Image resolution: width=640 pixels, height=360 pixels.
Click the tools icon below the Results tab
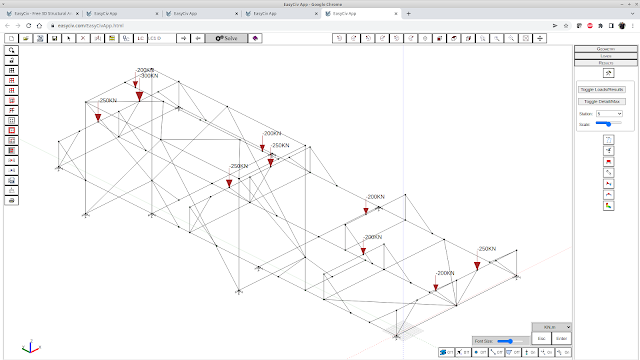[x=609, y=73]
